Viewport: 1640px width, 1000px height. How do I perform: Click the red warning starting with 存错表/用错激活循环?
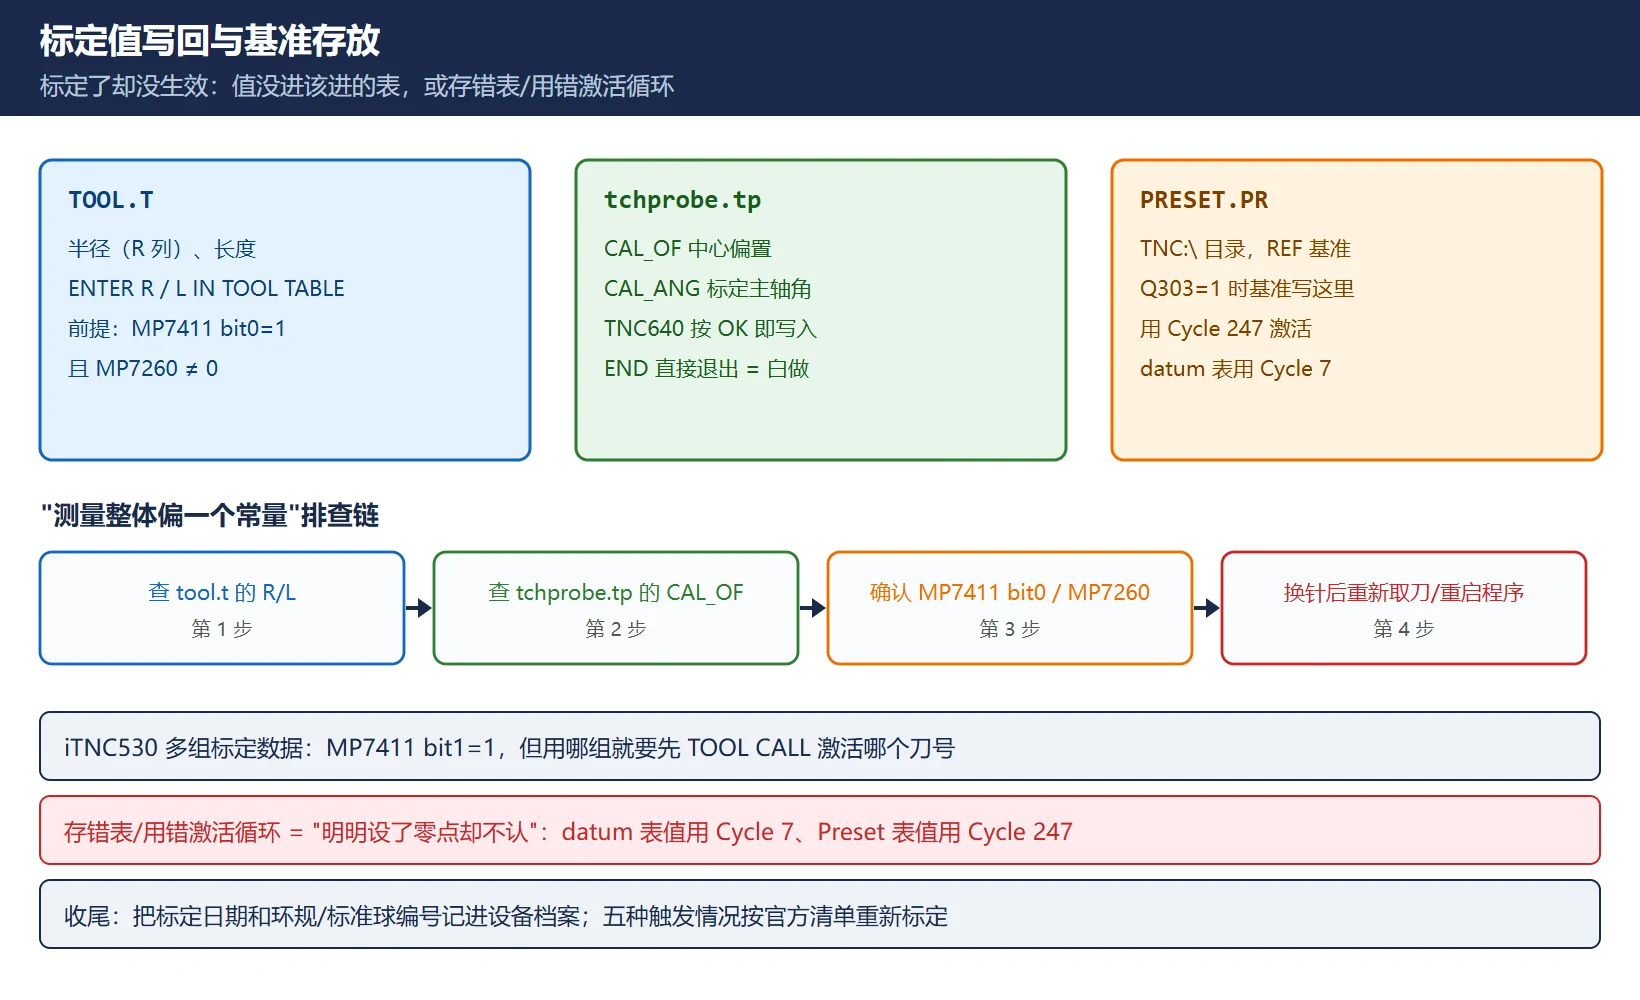[820, 830]
